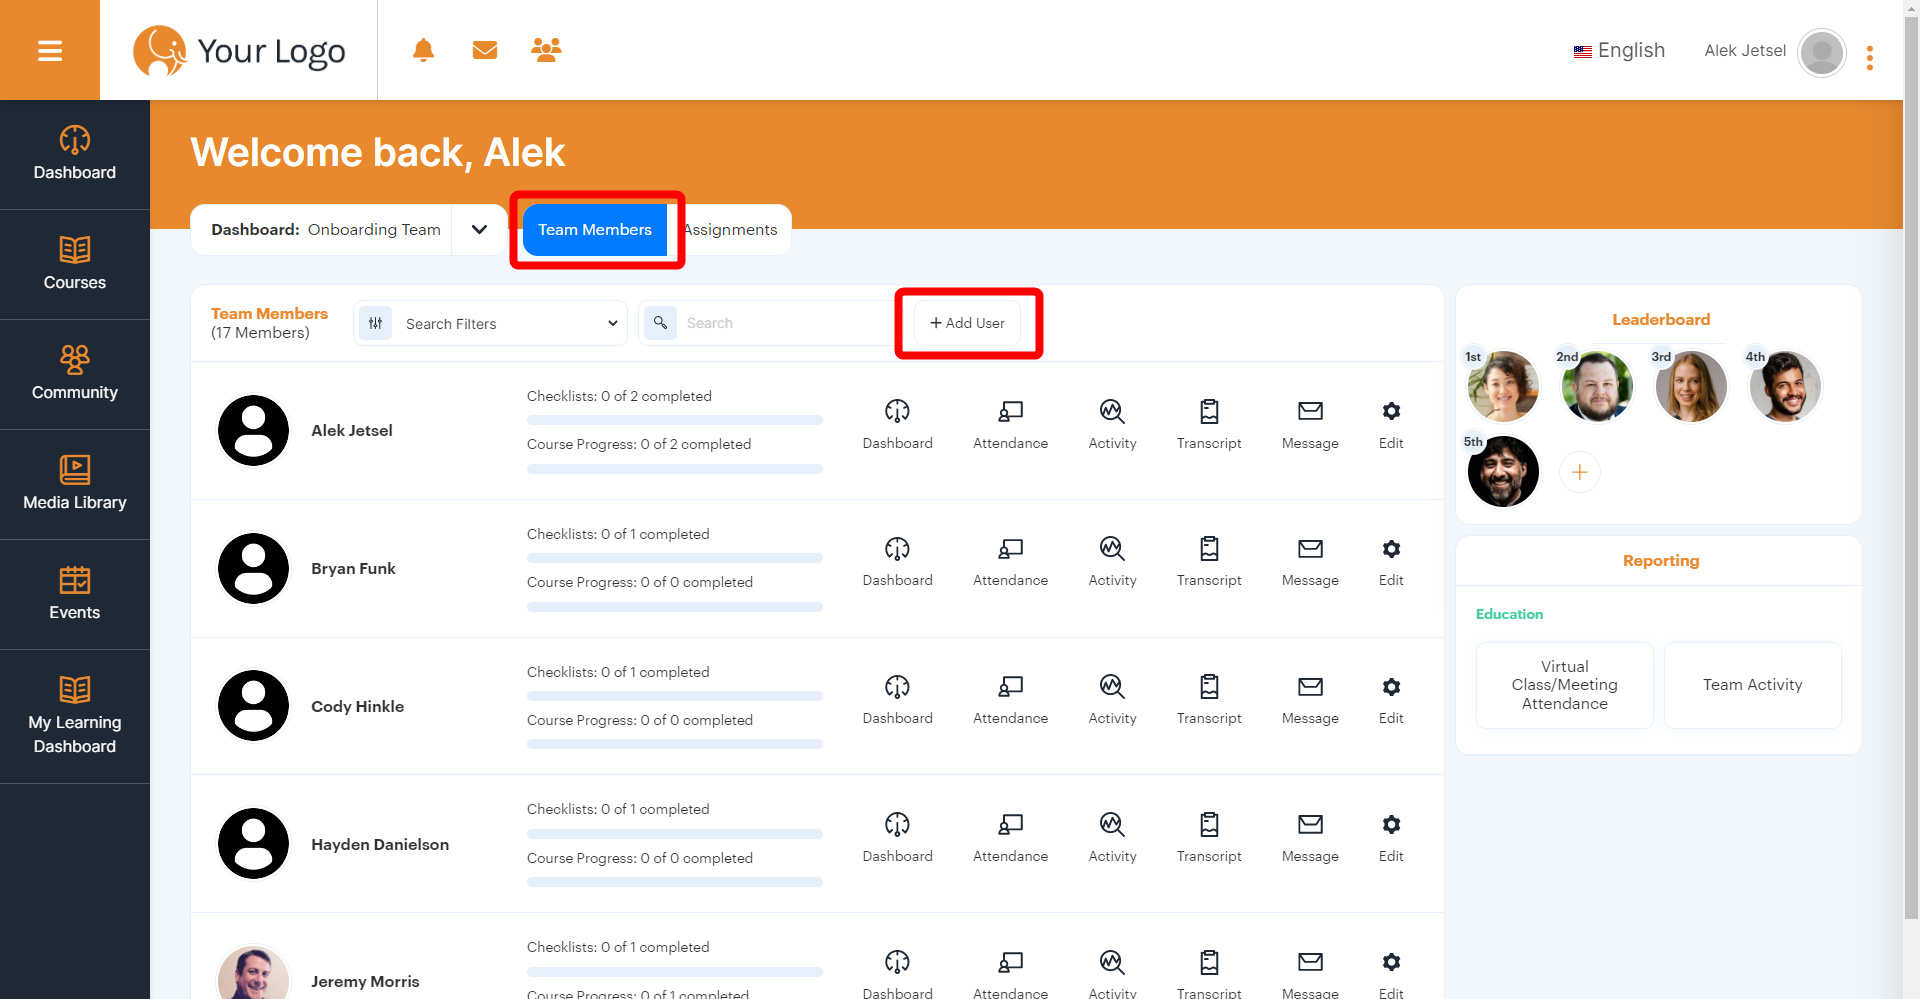Click the magnifier search icon
The width and height of the screenshot is (1920, 999).
[660, 323]
